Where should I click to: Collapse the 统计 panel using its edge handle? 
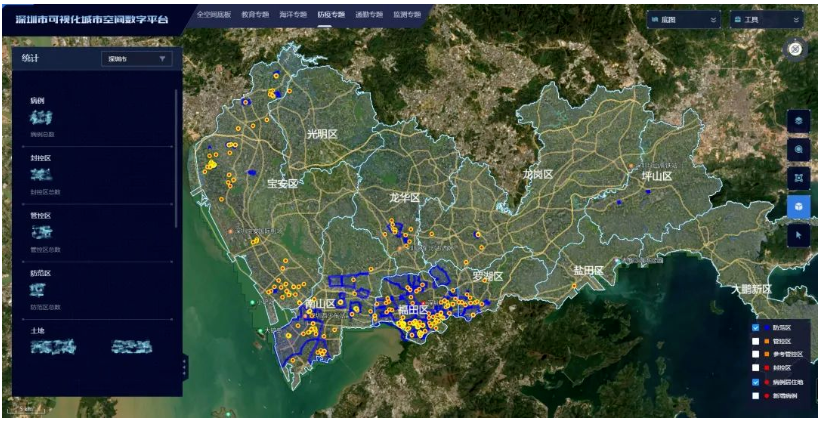[x=184, y=368]
